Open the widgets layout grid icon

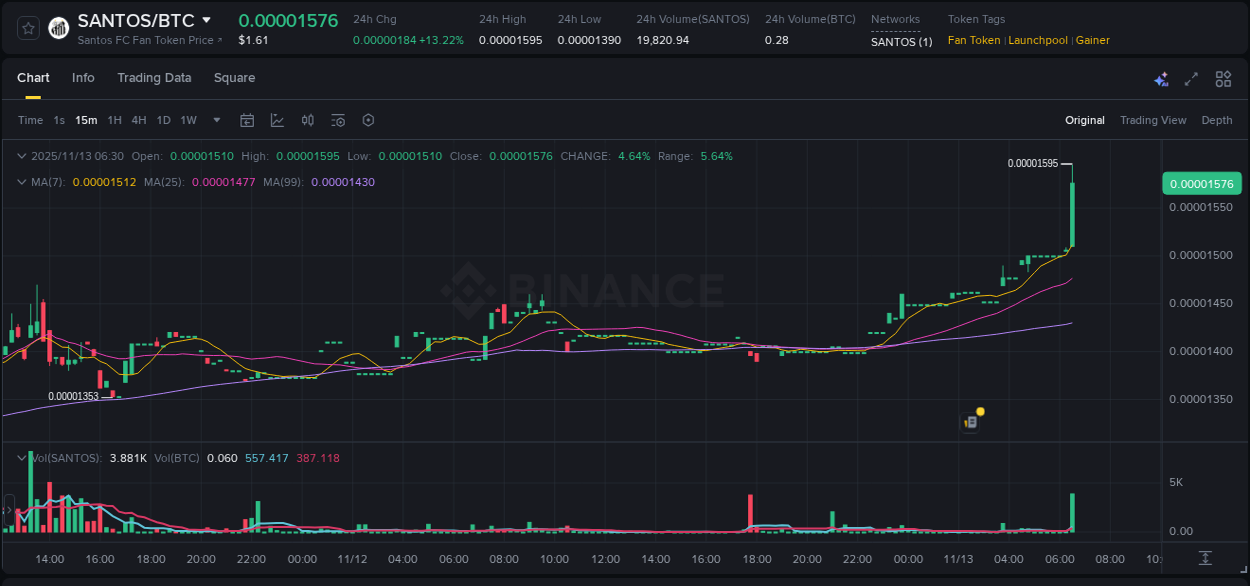coord(1223,78)
